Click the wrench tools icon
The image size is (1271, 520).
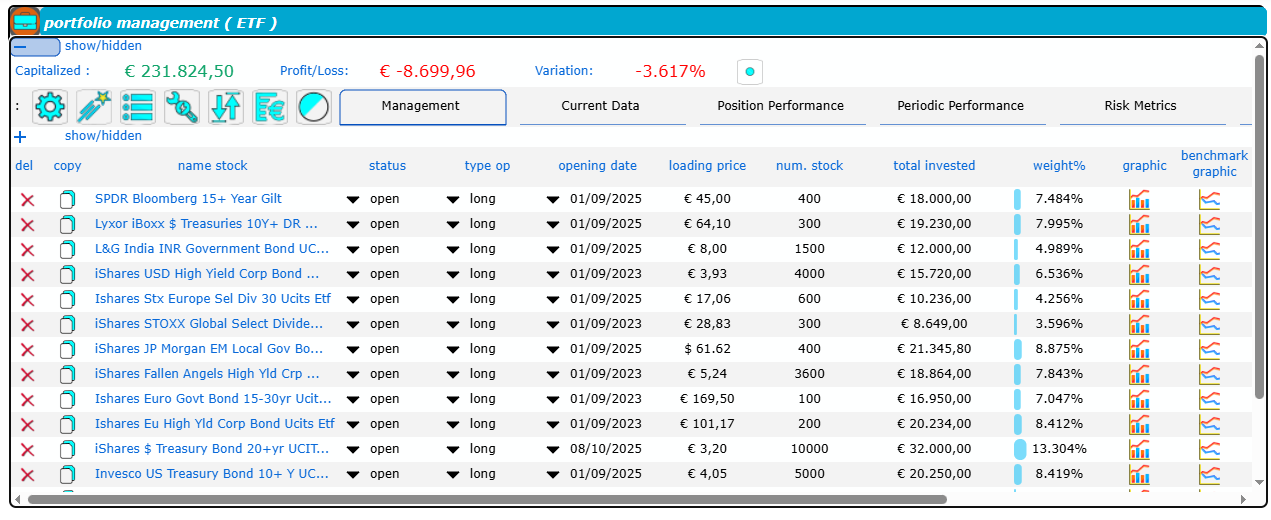pyautogui.click(x=182, y=107)
